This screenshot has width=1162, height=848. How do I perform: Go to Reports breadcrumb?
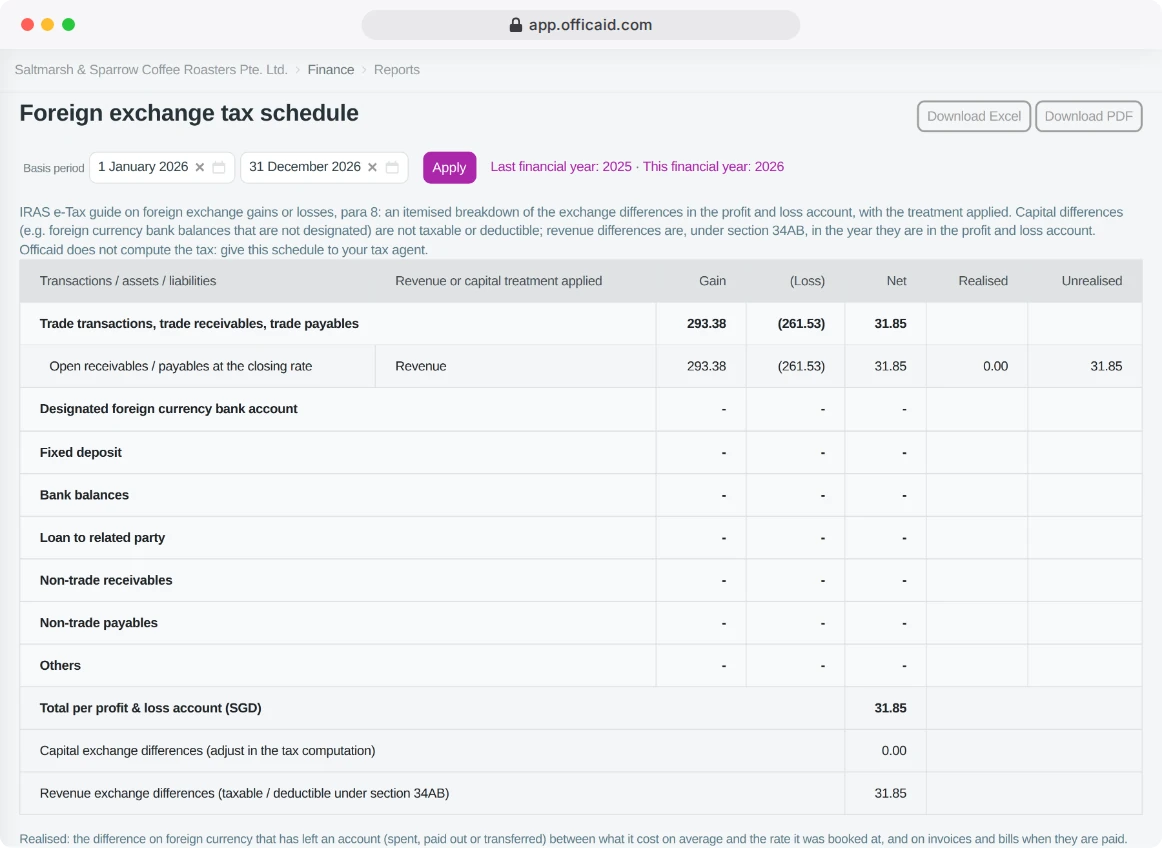[396, 70]
